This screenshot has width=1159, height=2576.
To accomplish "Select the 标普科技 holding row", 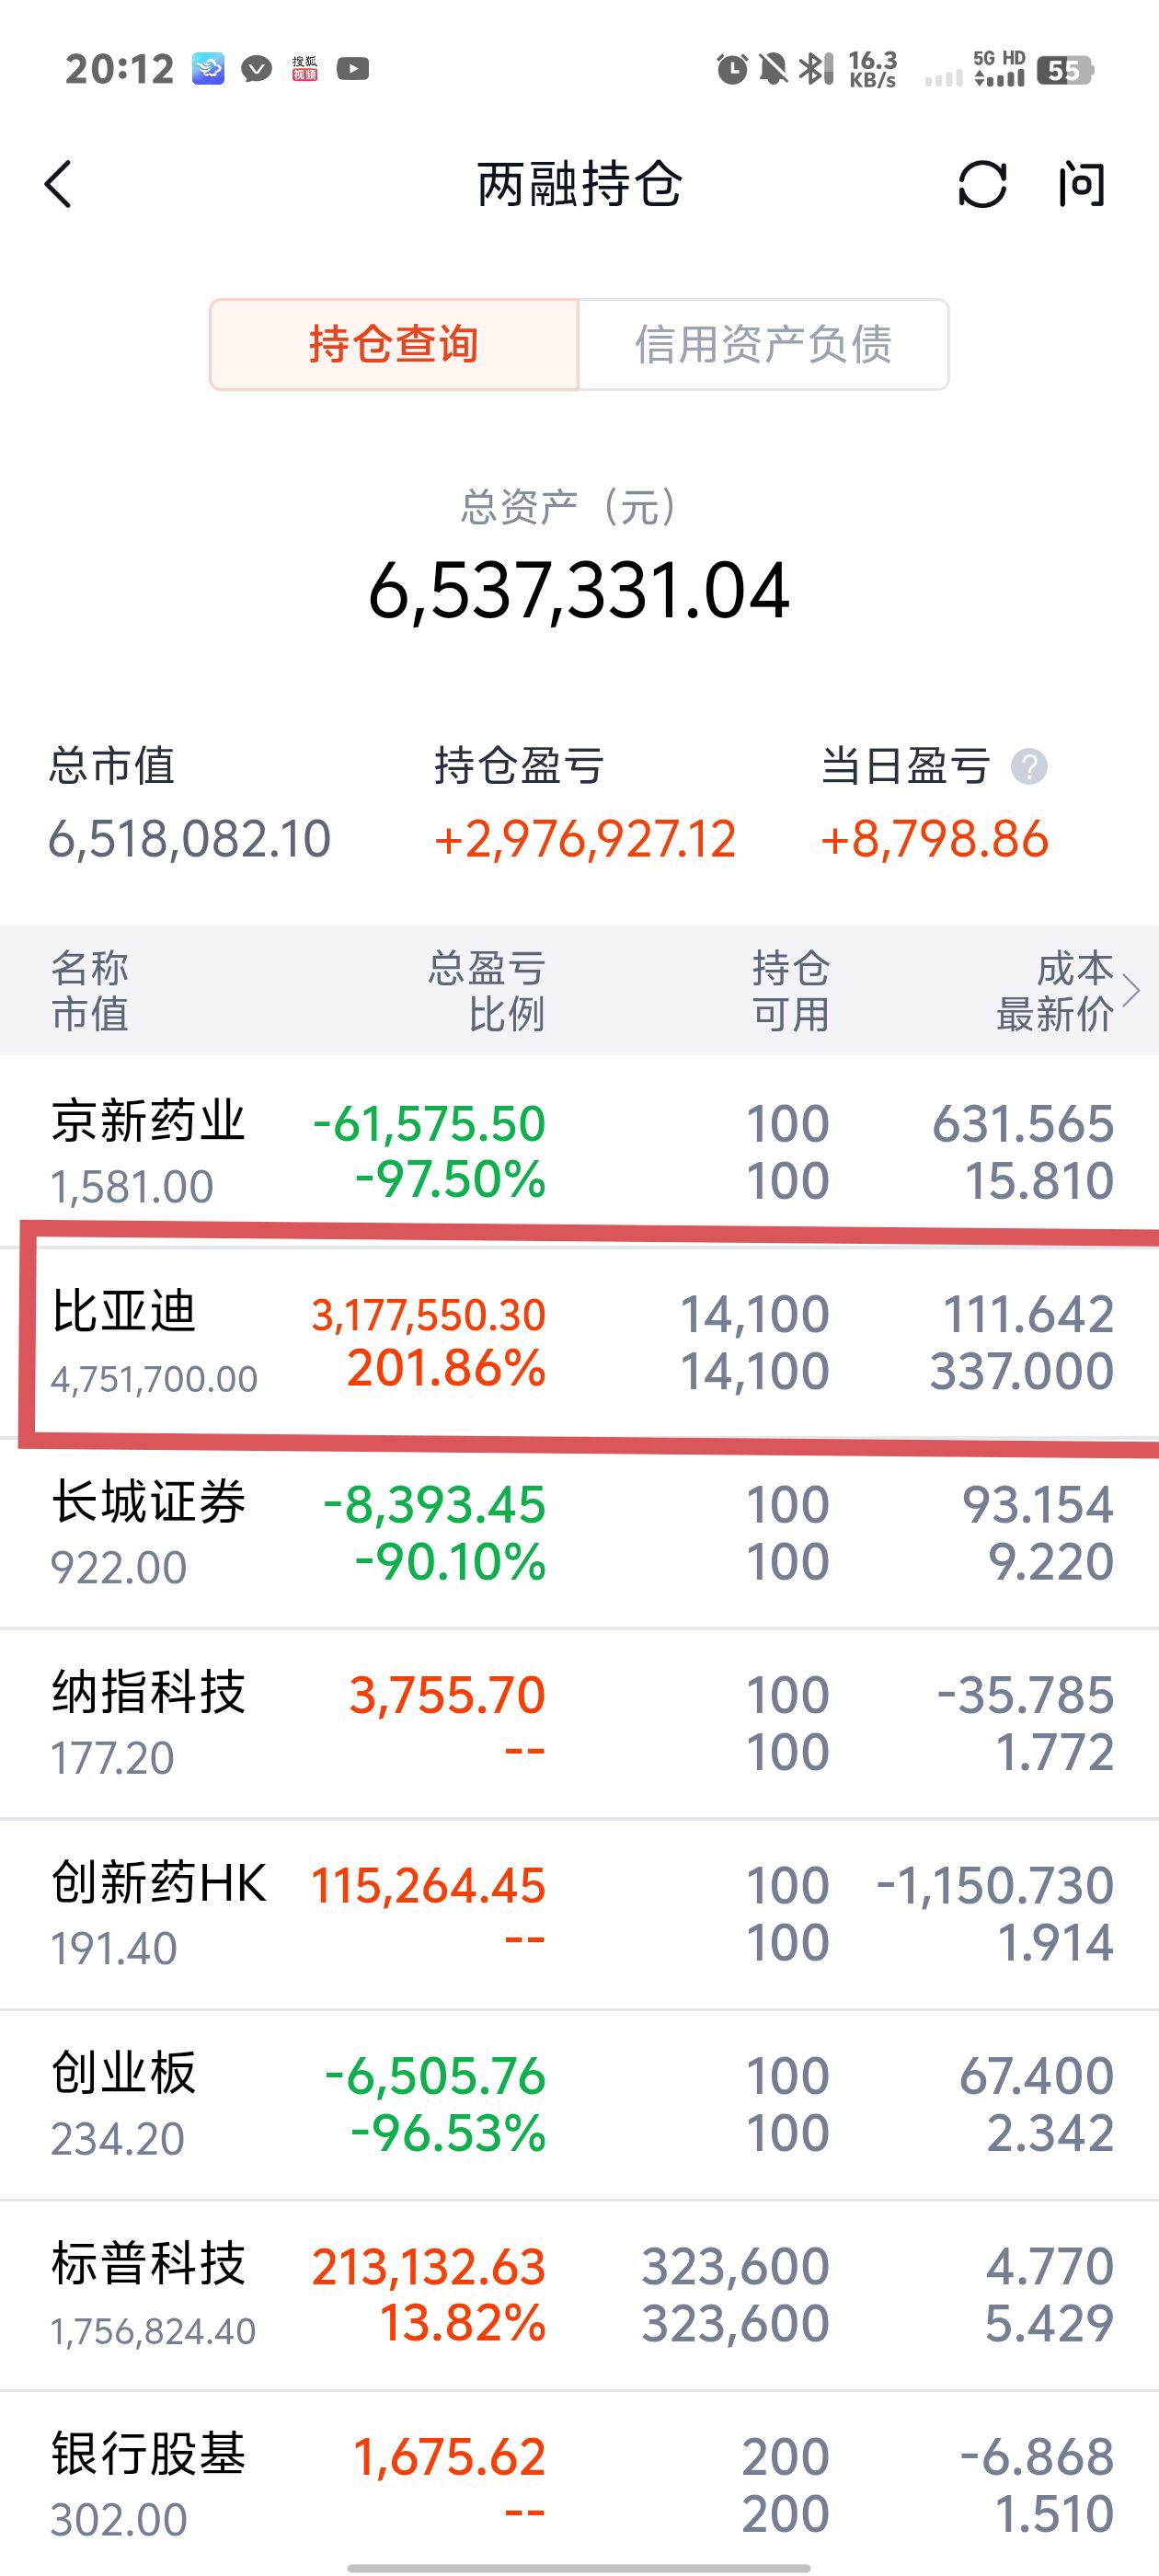I will pos(580,2295).
